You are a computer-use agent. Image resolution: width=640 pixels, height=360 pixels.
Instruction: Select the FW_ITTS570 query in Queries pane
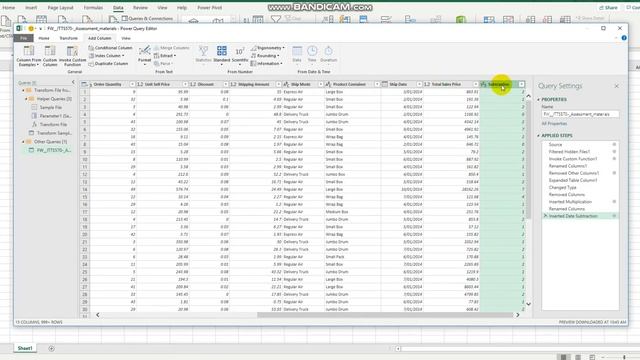point(49,150)
